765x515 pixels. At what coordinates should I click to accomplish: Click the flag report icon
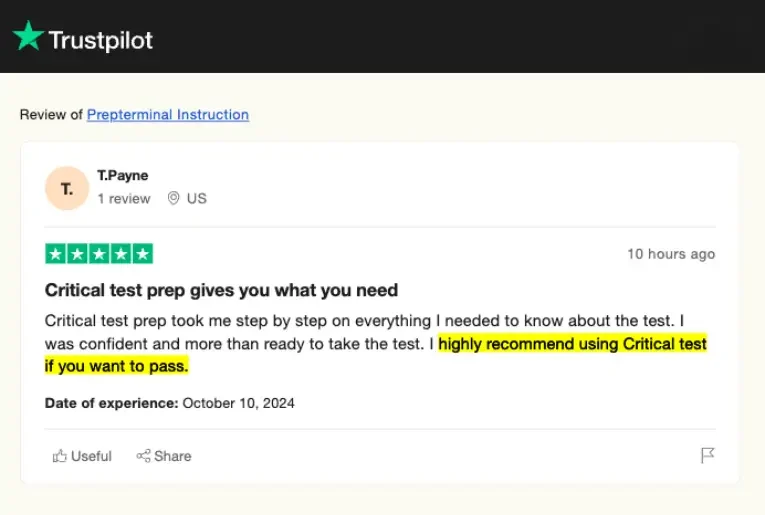tap(707, 456)
